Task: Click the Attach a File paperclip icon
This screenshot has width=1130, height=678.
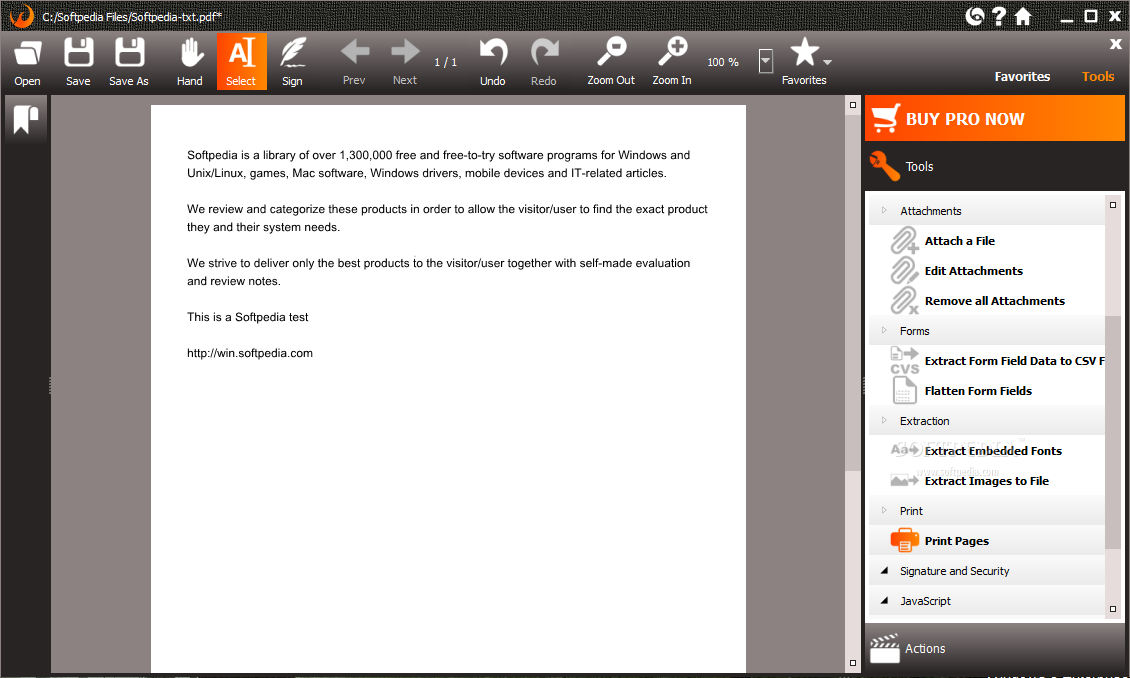Action: click(904, 241)
